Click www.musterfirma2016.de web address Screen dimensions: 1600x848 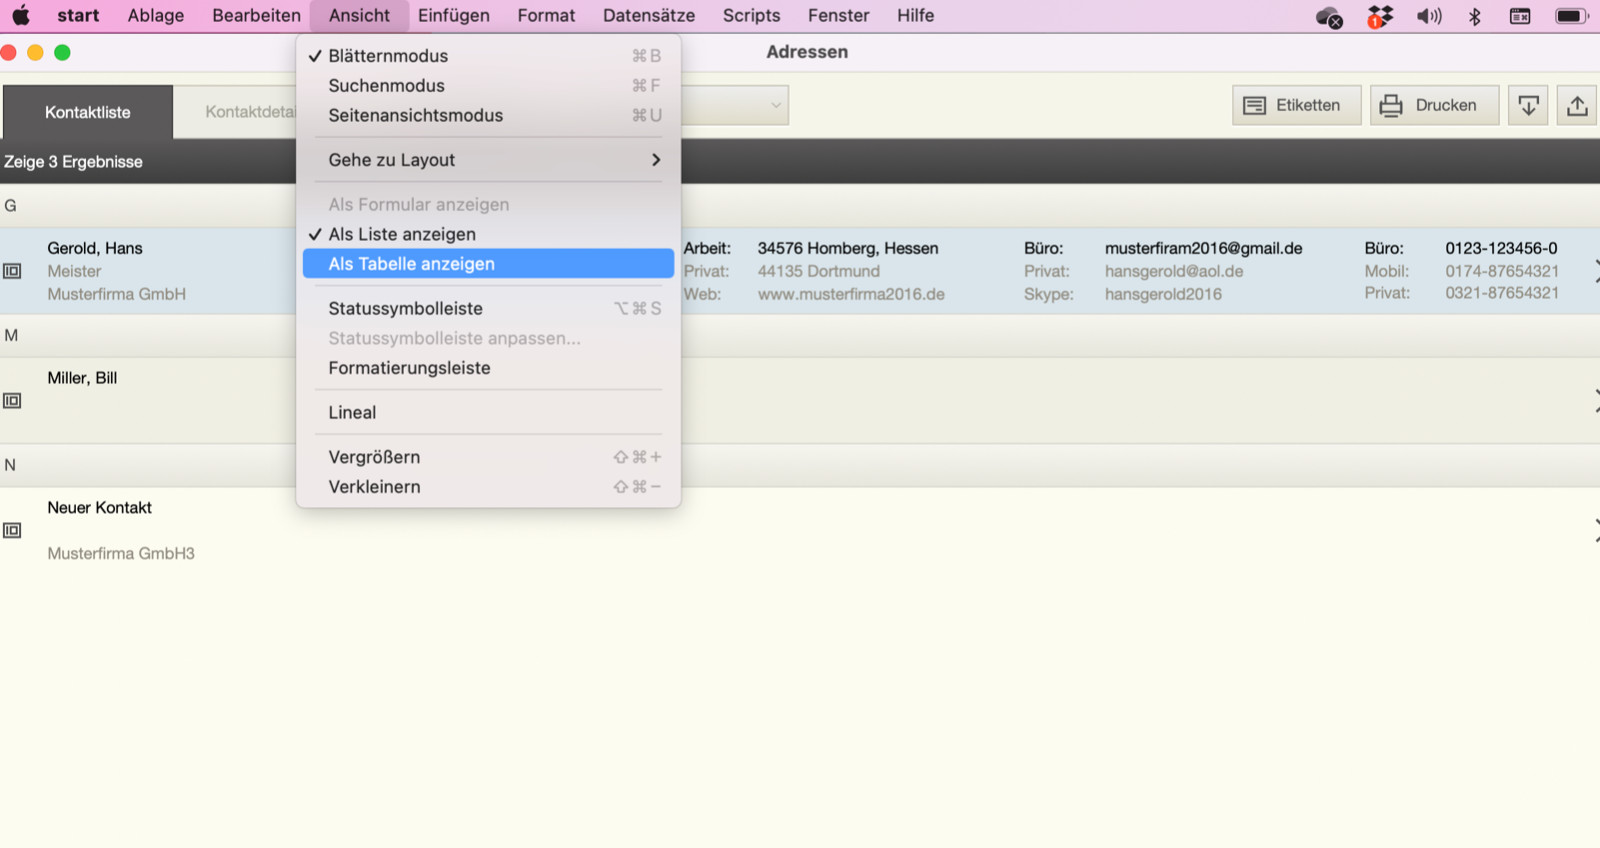pos(851,294)
